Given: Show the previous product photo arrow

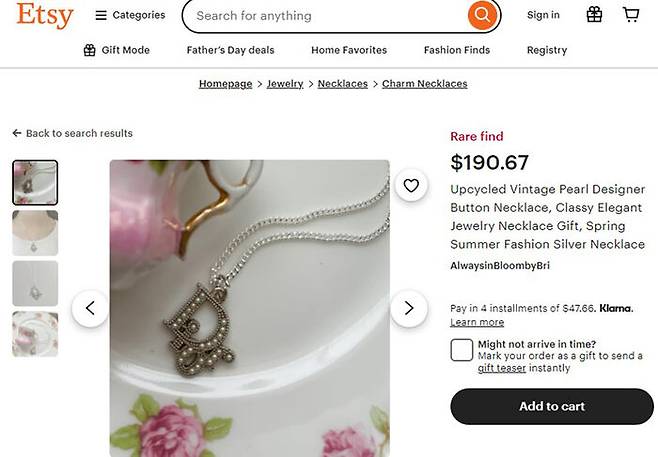Looking at the screenshot, I should click(x=90, y=308).
